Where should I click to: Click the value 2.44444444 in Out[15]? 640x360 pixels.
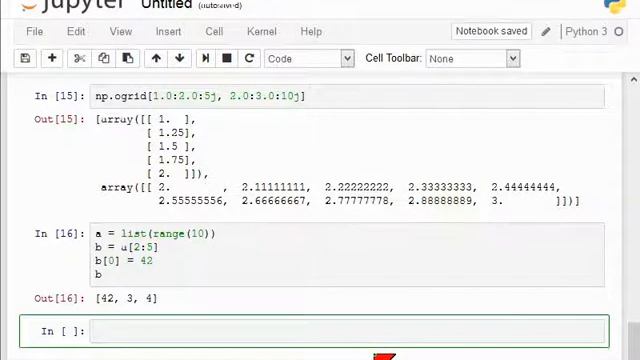[523, 187]
